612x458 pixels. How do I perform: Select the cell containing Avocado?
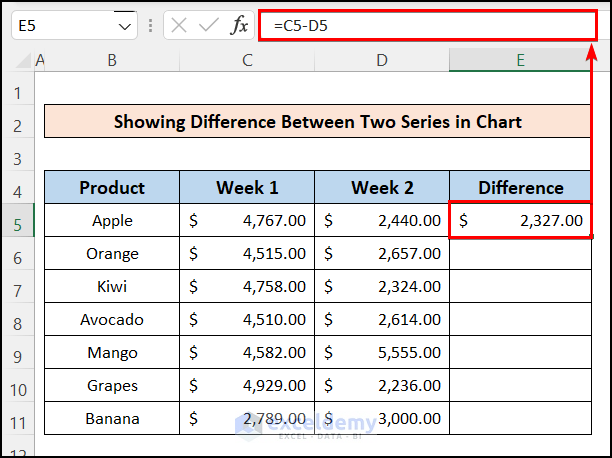[x=112, y=320]
